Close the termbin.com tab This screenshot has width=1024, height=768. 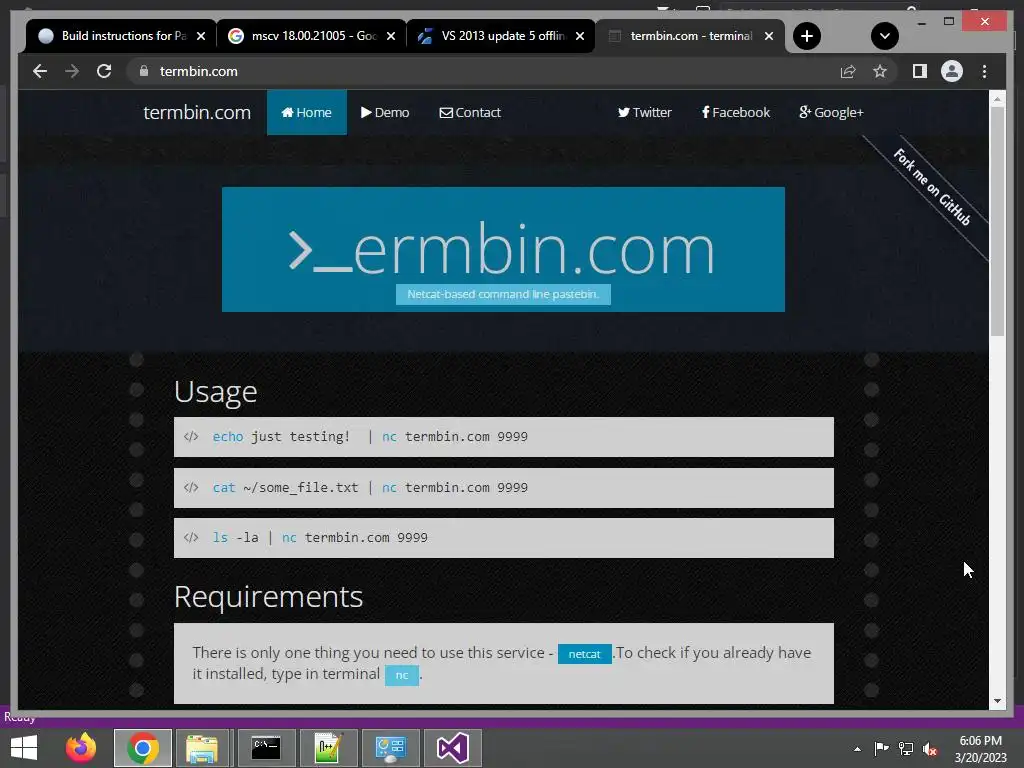(769, 36)
